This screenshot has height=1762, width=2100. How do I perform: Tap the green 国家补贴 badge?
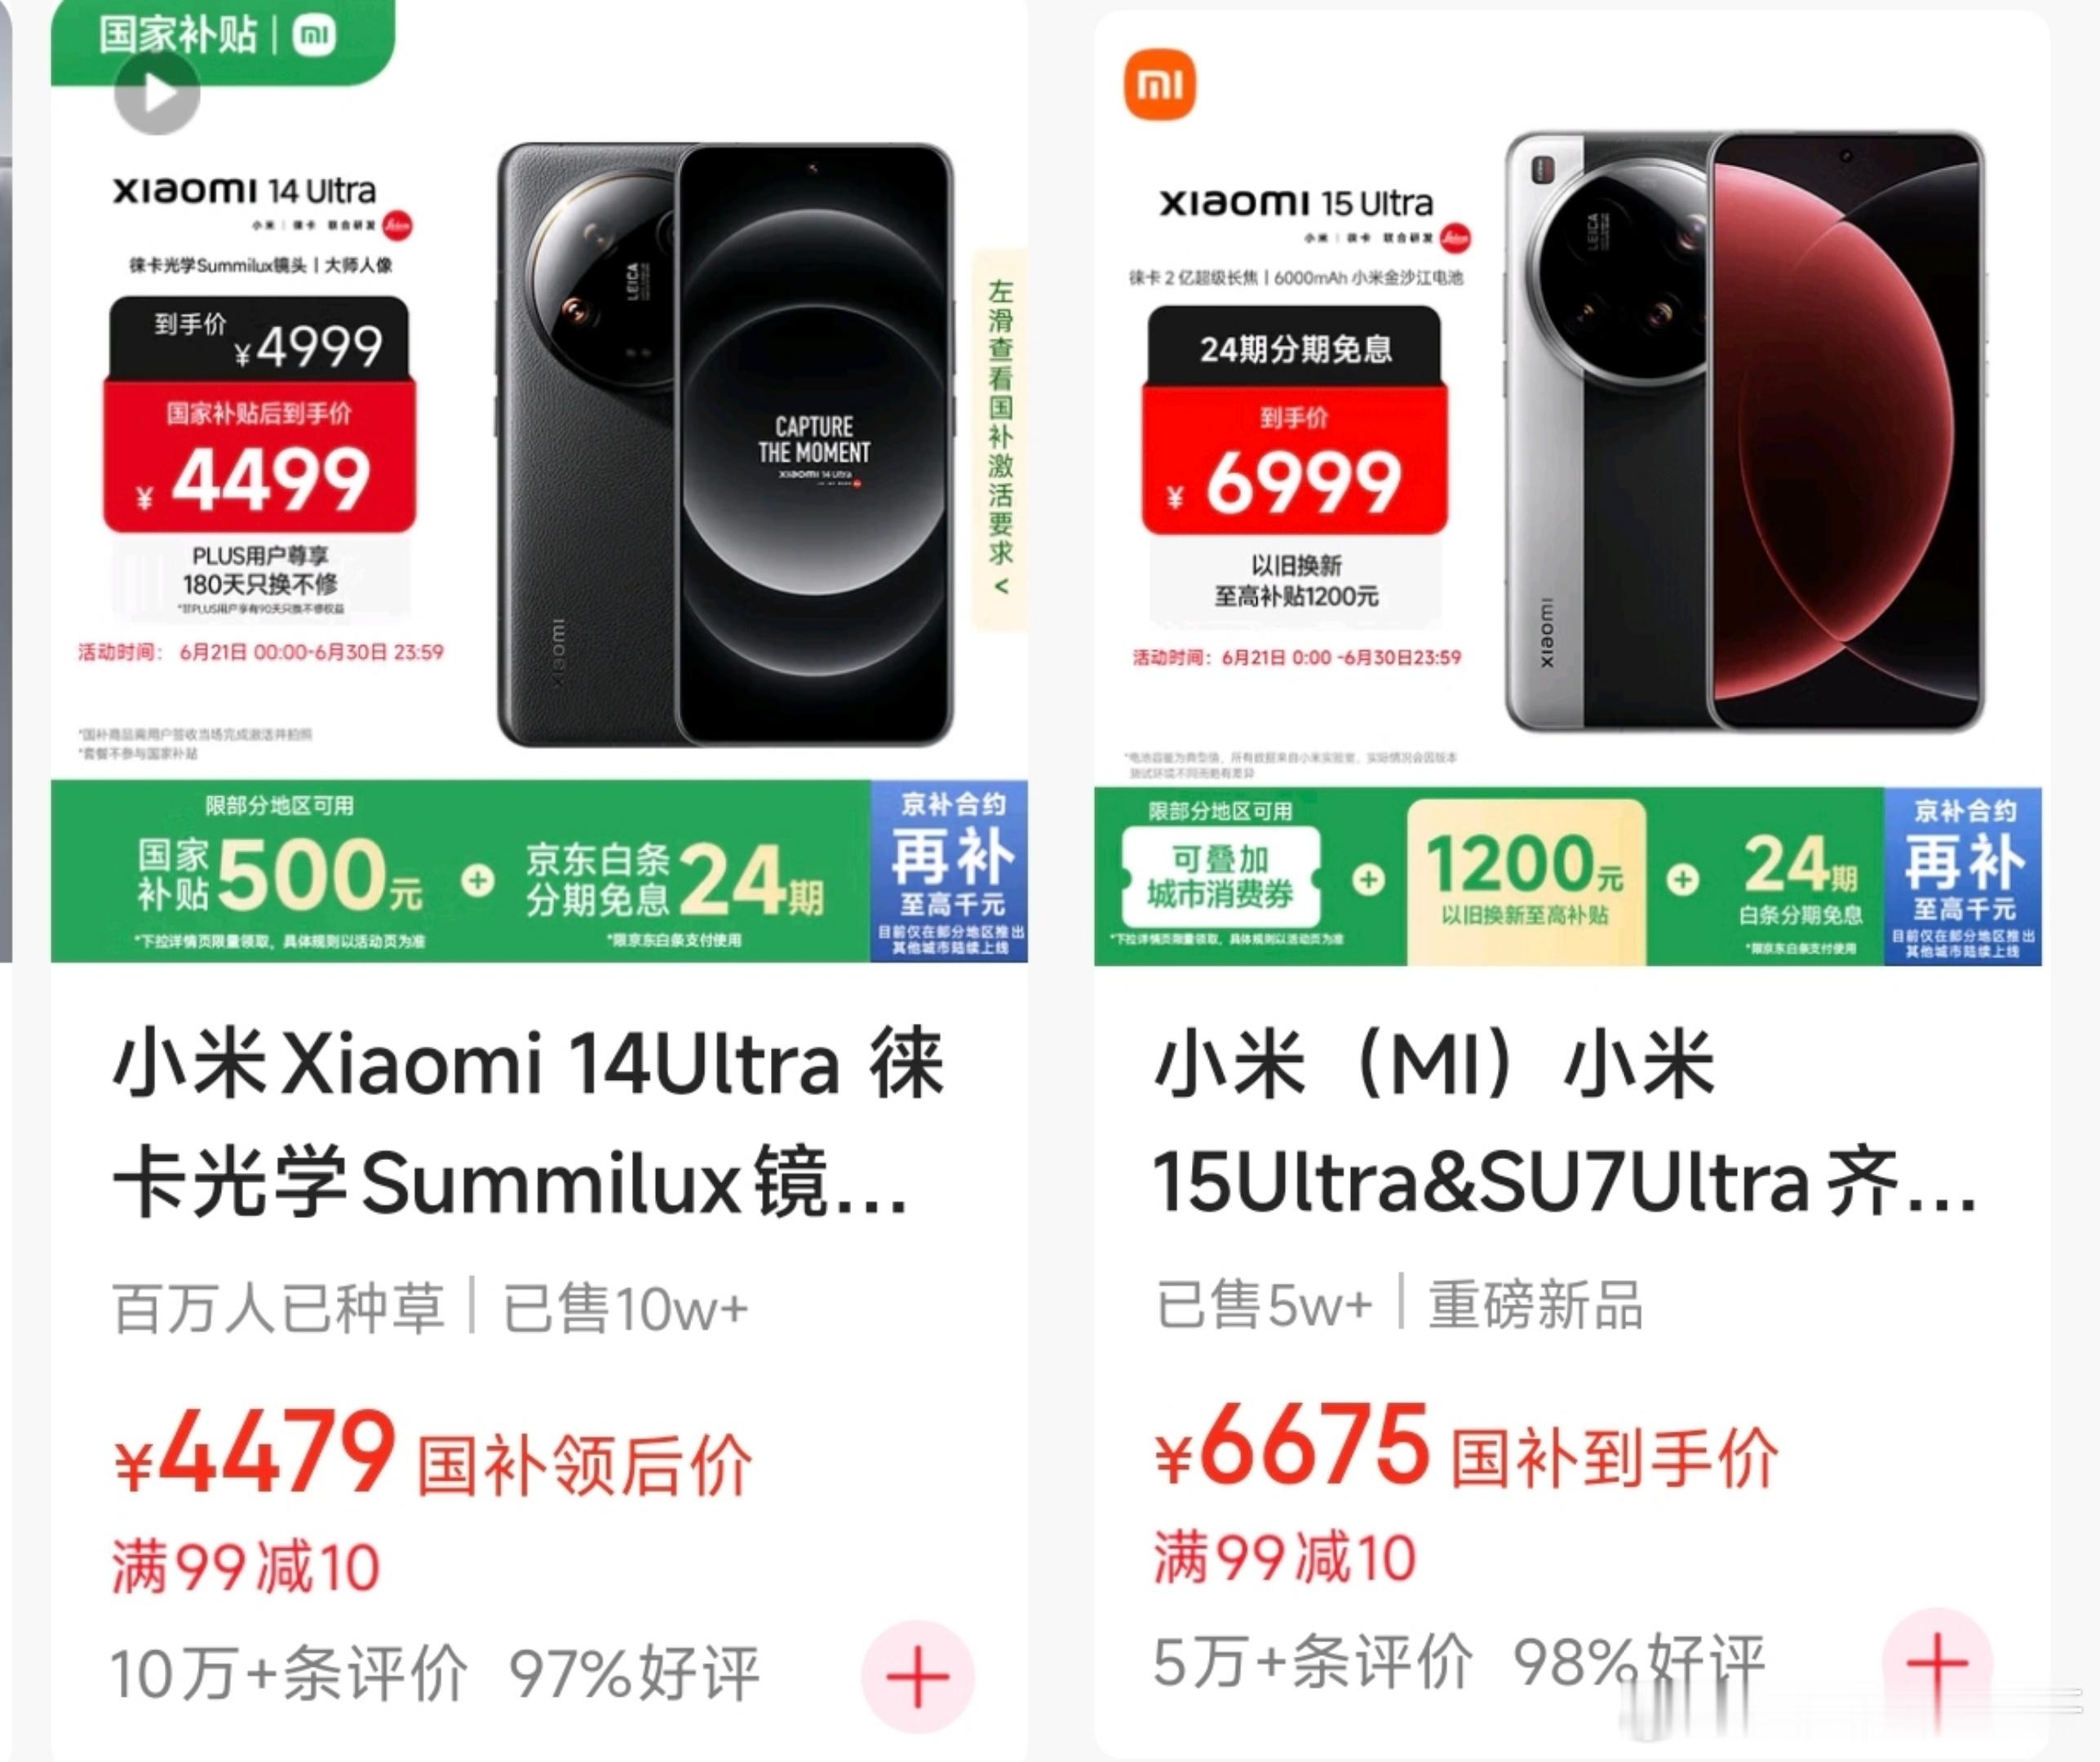tap(222, 38)
